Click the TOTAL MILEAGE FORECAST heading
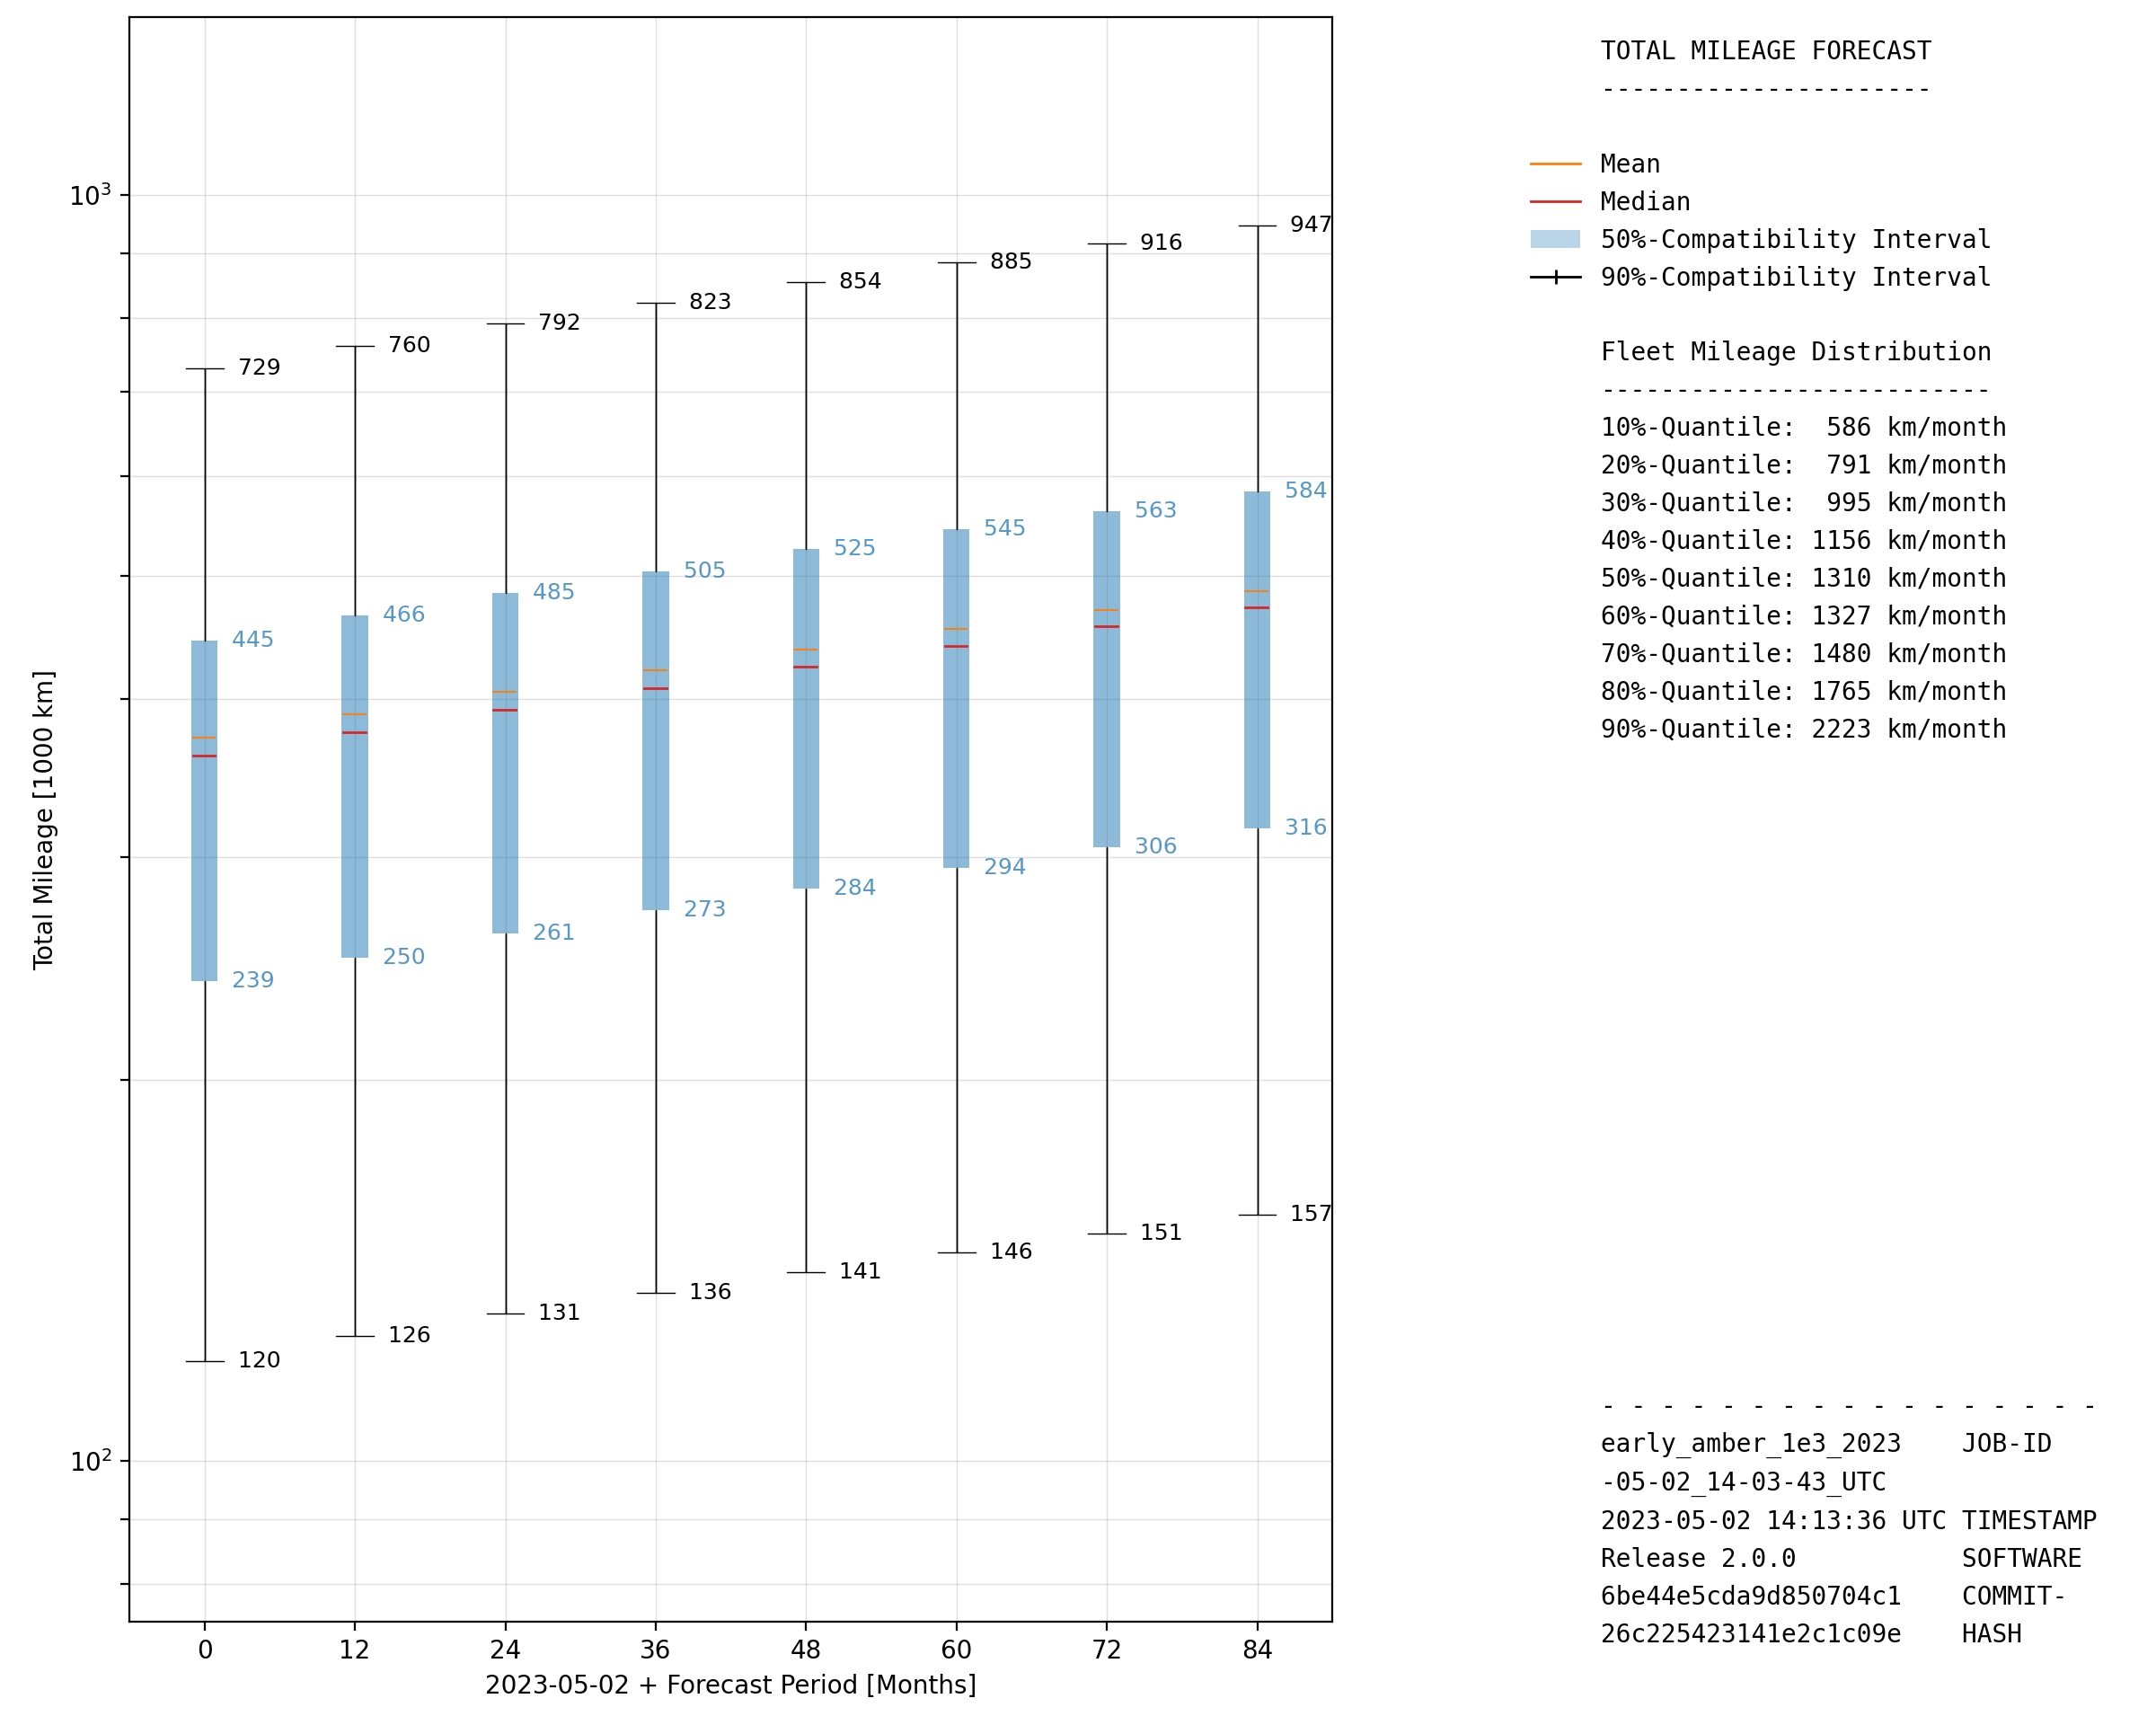The width and height of the screenshot is (2156, 1725). (x=1765, y=51)
